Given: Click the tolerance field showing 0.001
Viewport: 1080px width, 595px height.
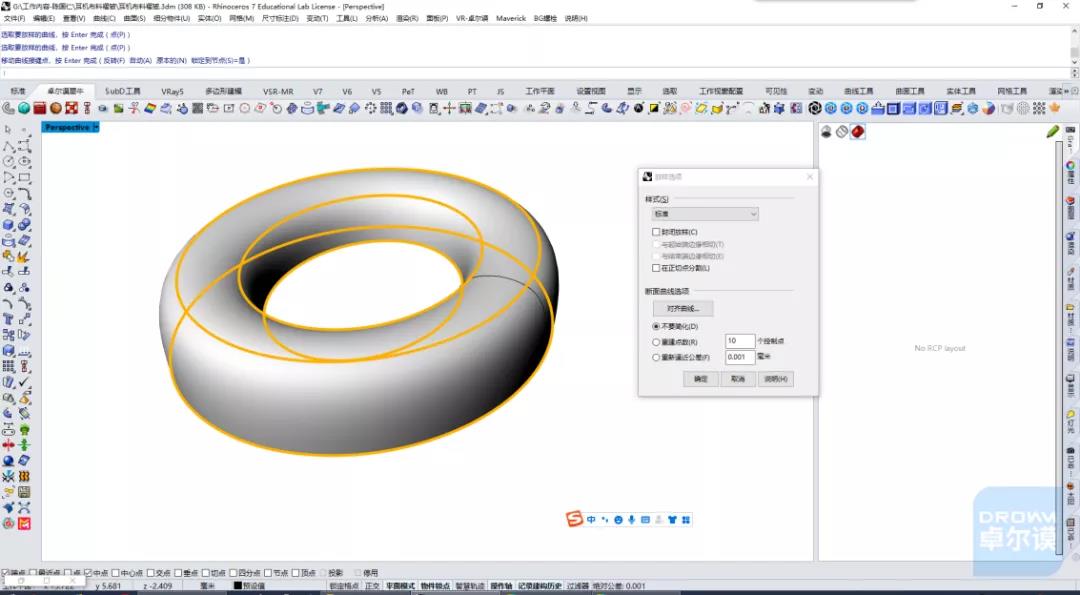Looking at the screenshot, I should click(x=740, y=357).
